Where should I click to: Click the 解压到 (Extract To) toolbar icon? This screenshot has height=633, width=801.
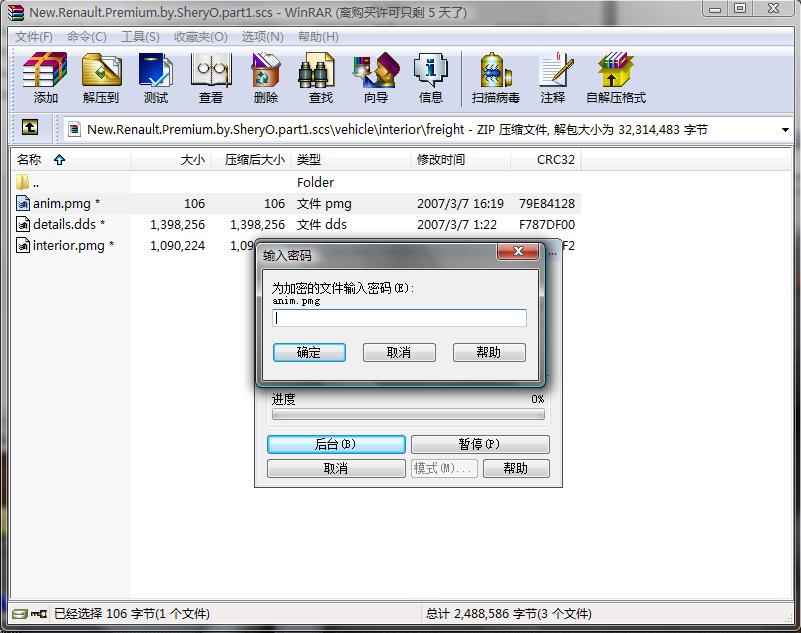point(101,69)
